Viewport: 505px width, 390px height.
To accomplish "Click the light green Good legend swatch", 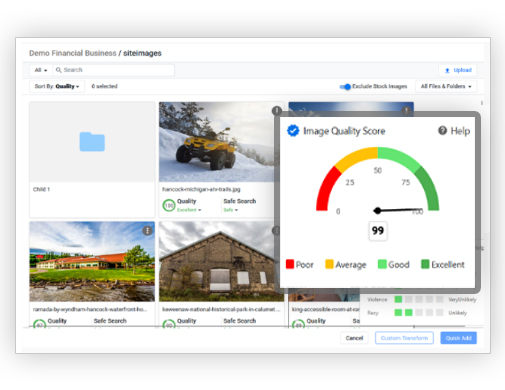I will pos(382,264).
